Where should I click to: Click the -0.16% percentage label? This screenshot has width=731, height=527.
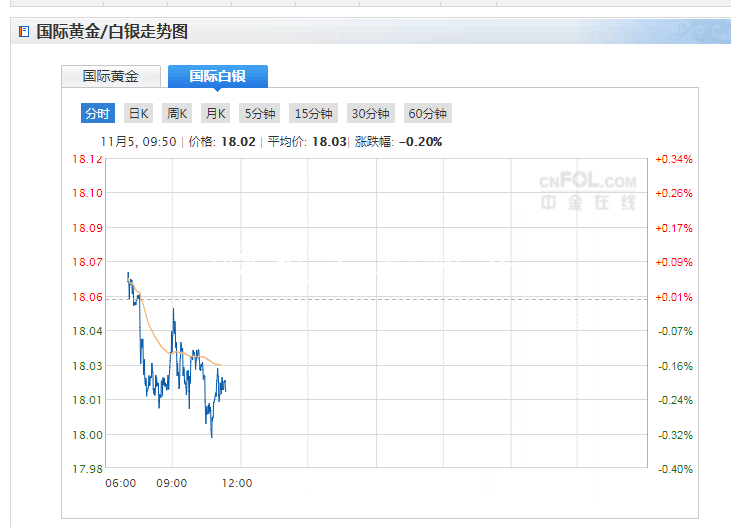676,366
